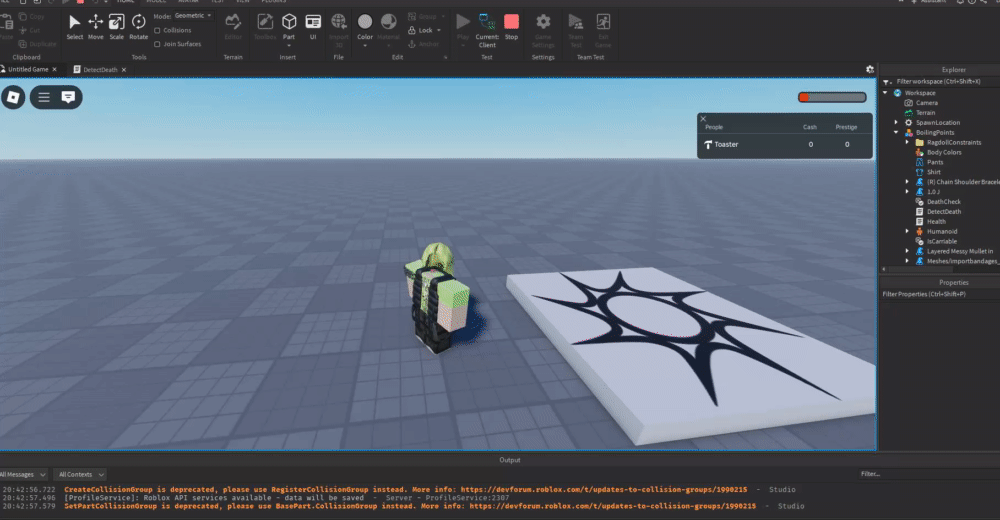Viewport: 1000px width, 520px height.
Task: Open All Contexts filter dropdown in Output
Action: pos(79,475)
